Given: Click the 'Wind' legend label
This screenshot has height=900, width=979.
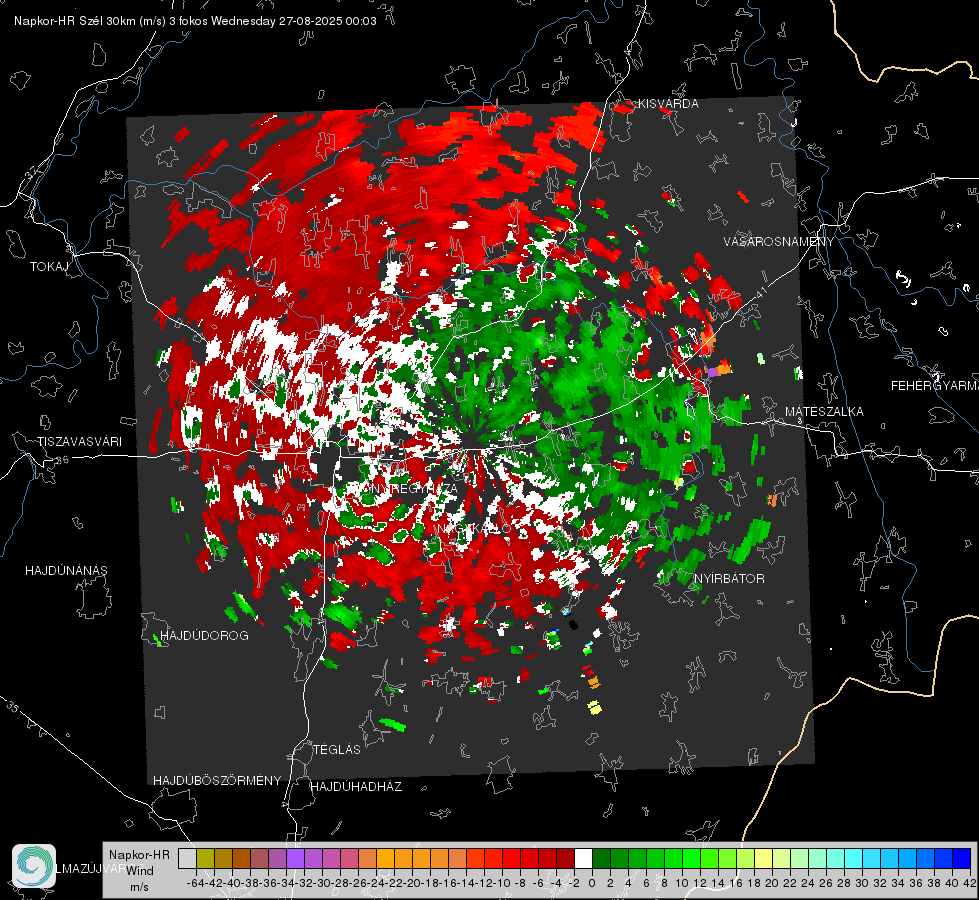Looking at the screenshot, I should (140, 870).
